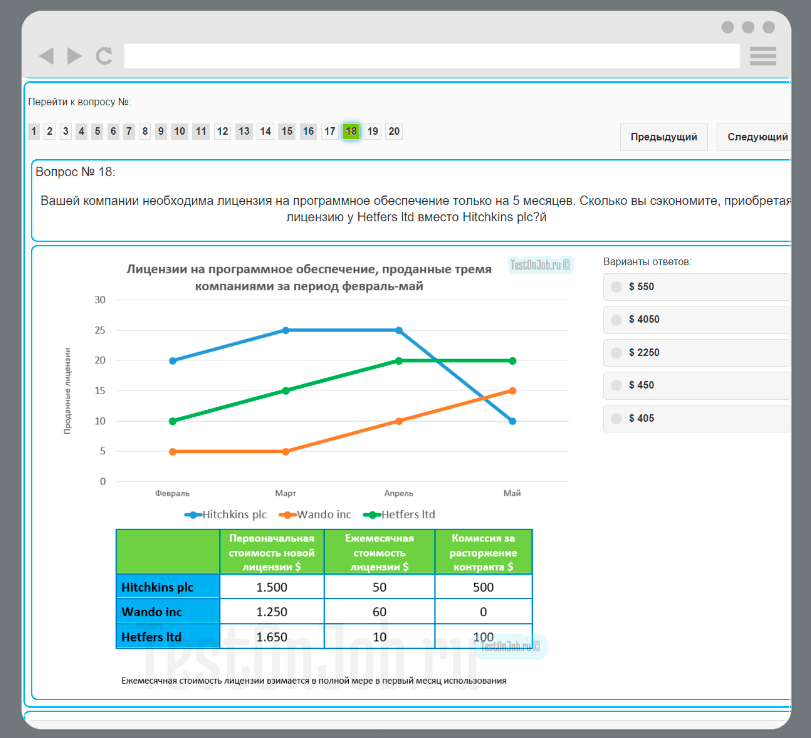811x738 pixels.
Task: Open the hamburger menu icon
Action: point(763,56)
